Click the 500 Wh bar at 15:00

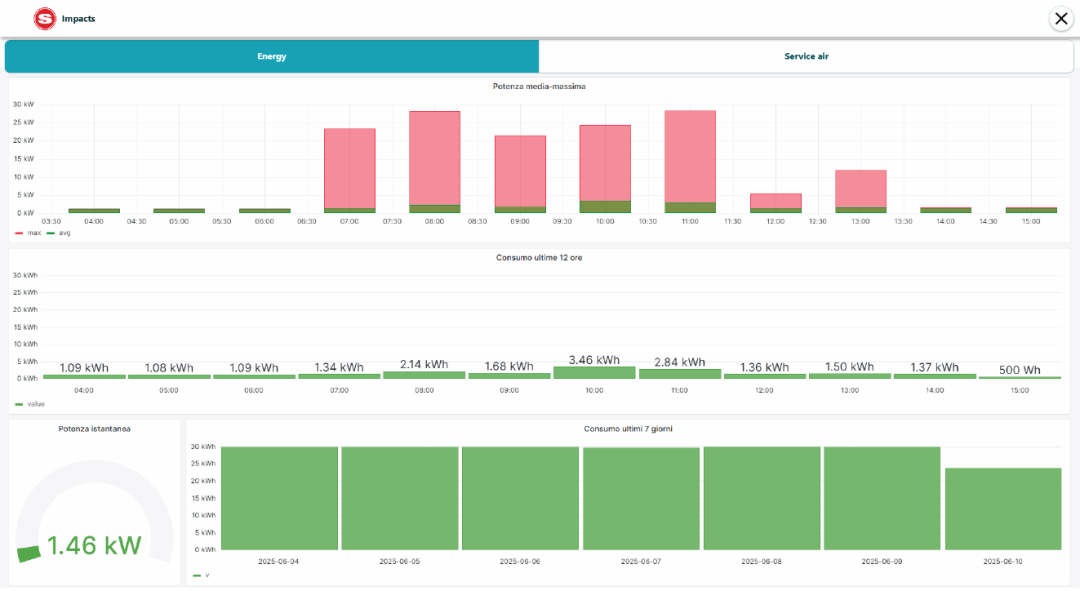pyautogui.click(x=1020, y=377)
